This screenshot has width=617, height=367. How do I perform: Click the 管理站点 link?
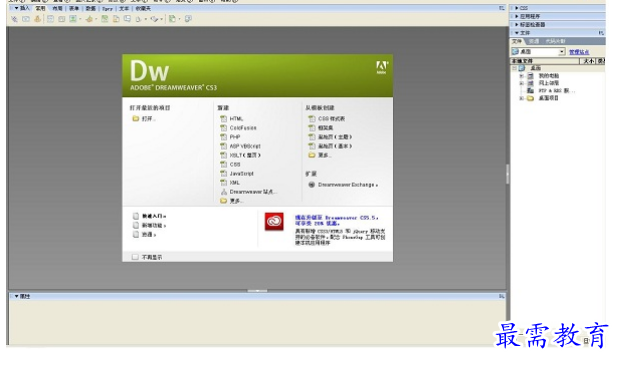tap(579, 52)
